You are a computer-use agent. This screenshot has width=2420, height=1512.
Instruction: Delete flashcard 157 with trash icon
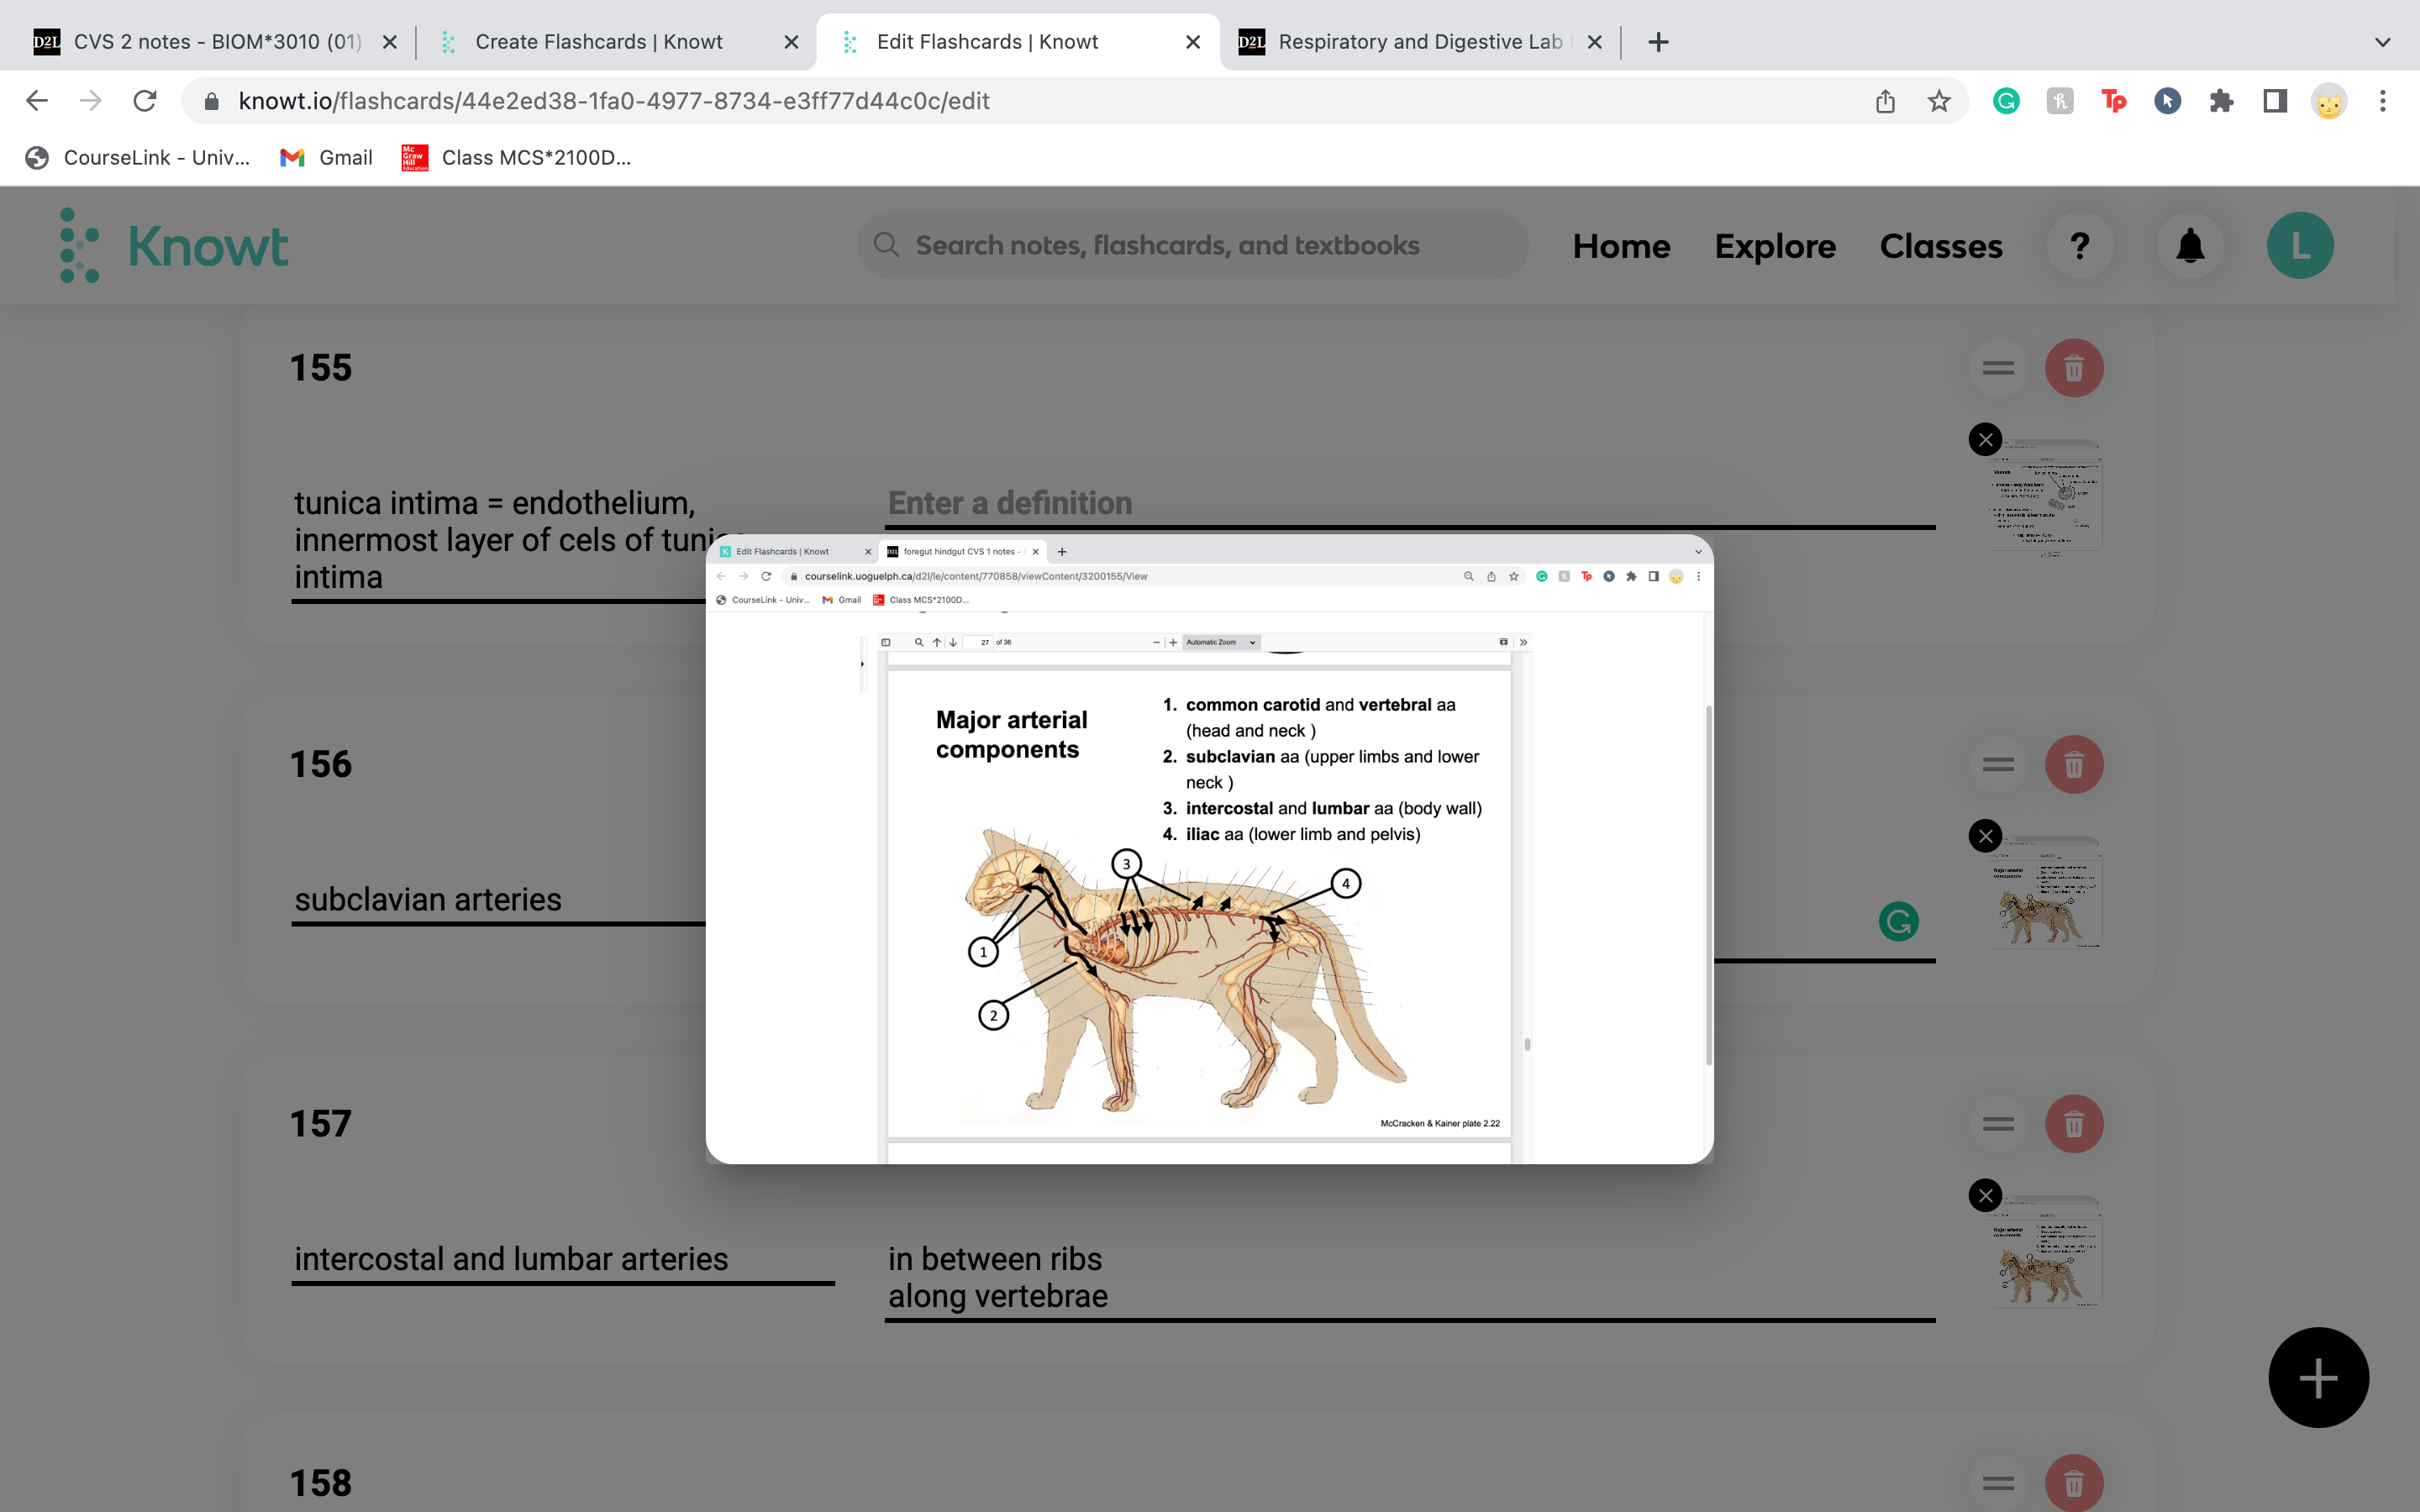pyautogui.click(x=2074, y=1124)
